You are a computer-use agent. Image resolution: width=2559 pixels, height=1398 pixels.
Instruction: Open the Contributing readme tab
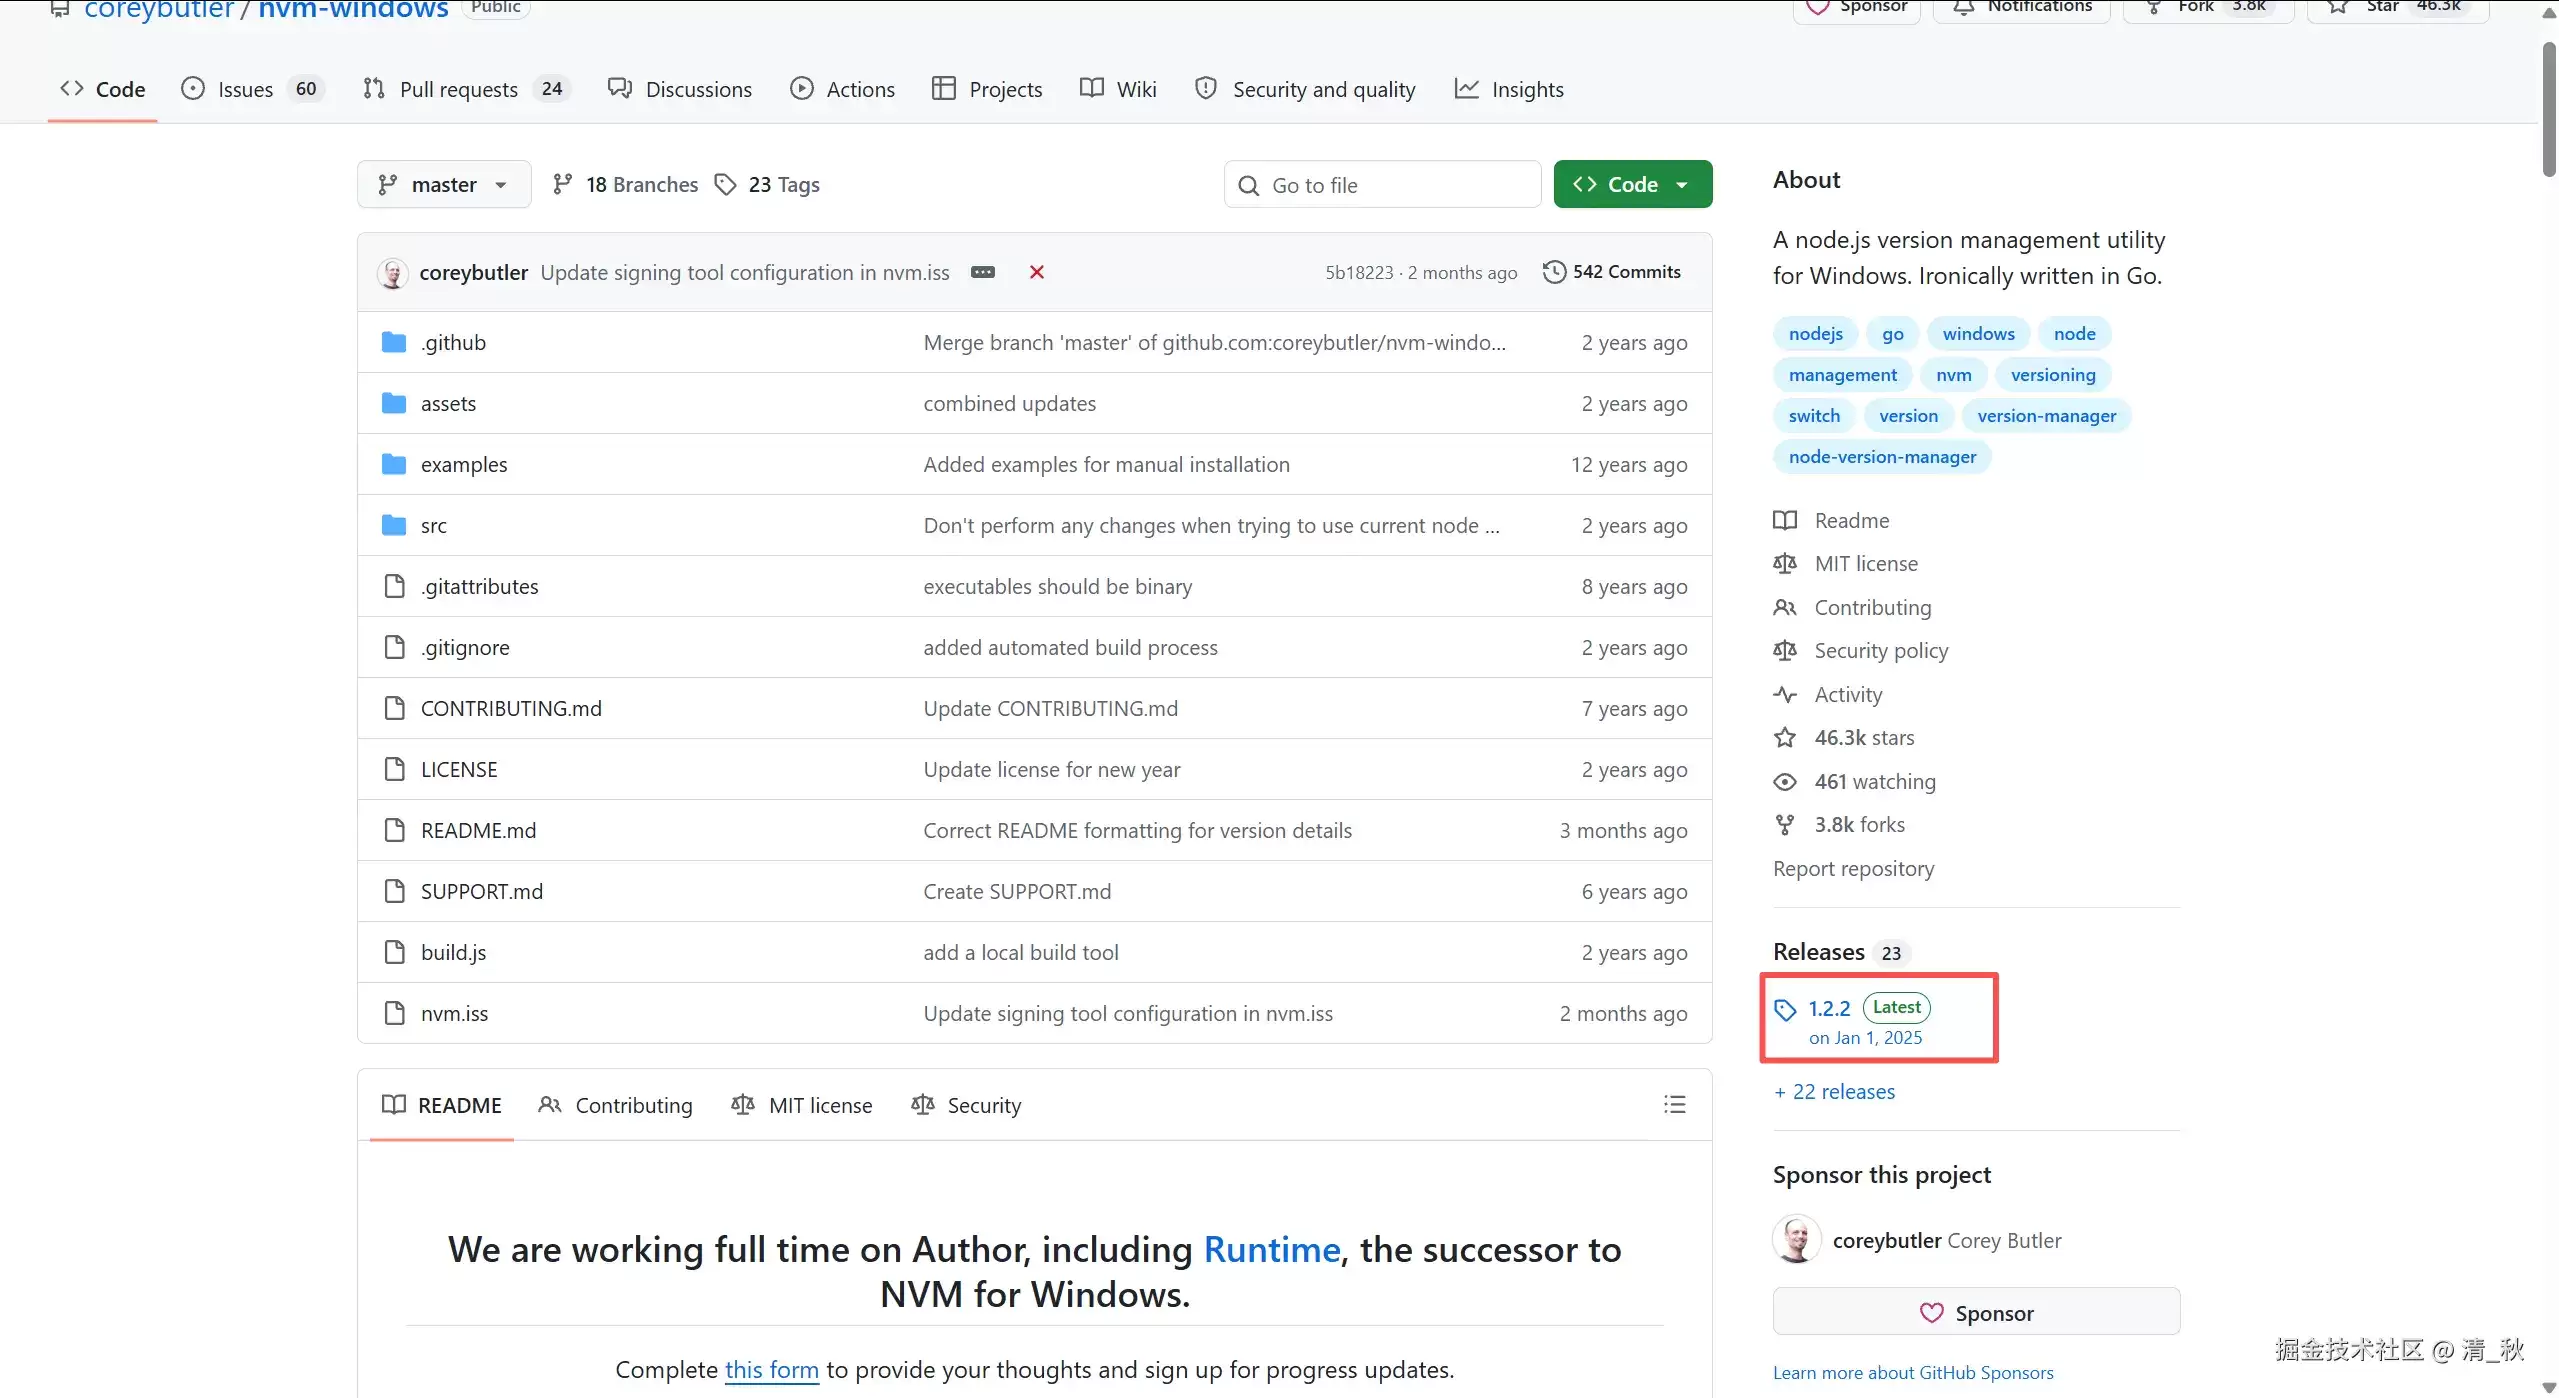pyautogui.click(x=615, y=1106)
